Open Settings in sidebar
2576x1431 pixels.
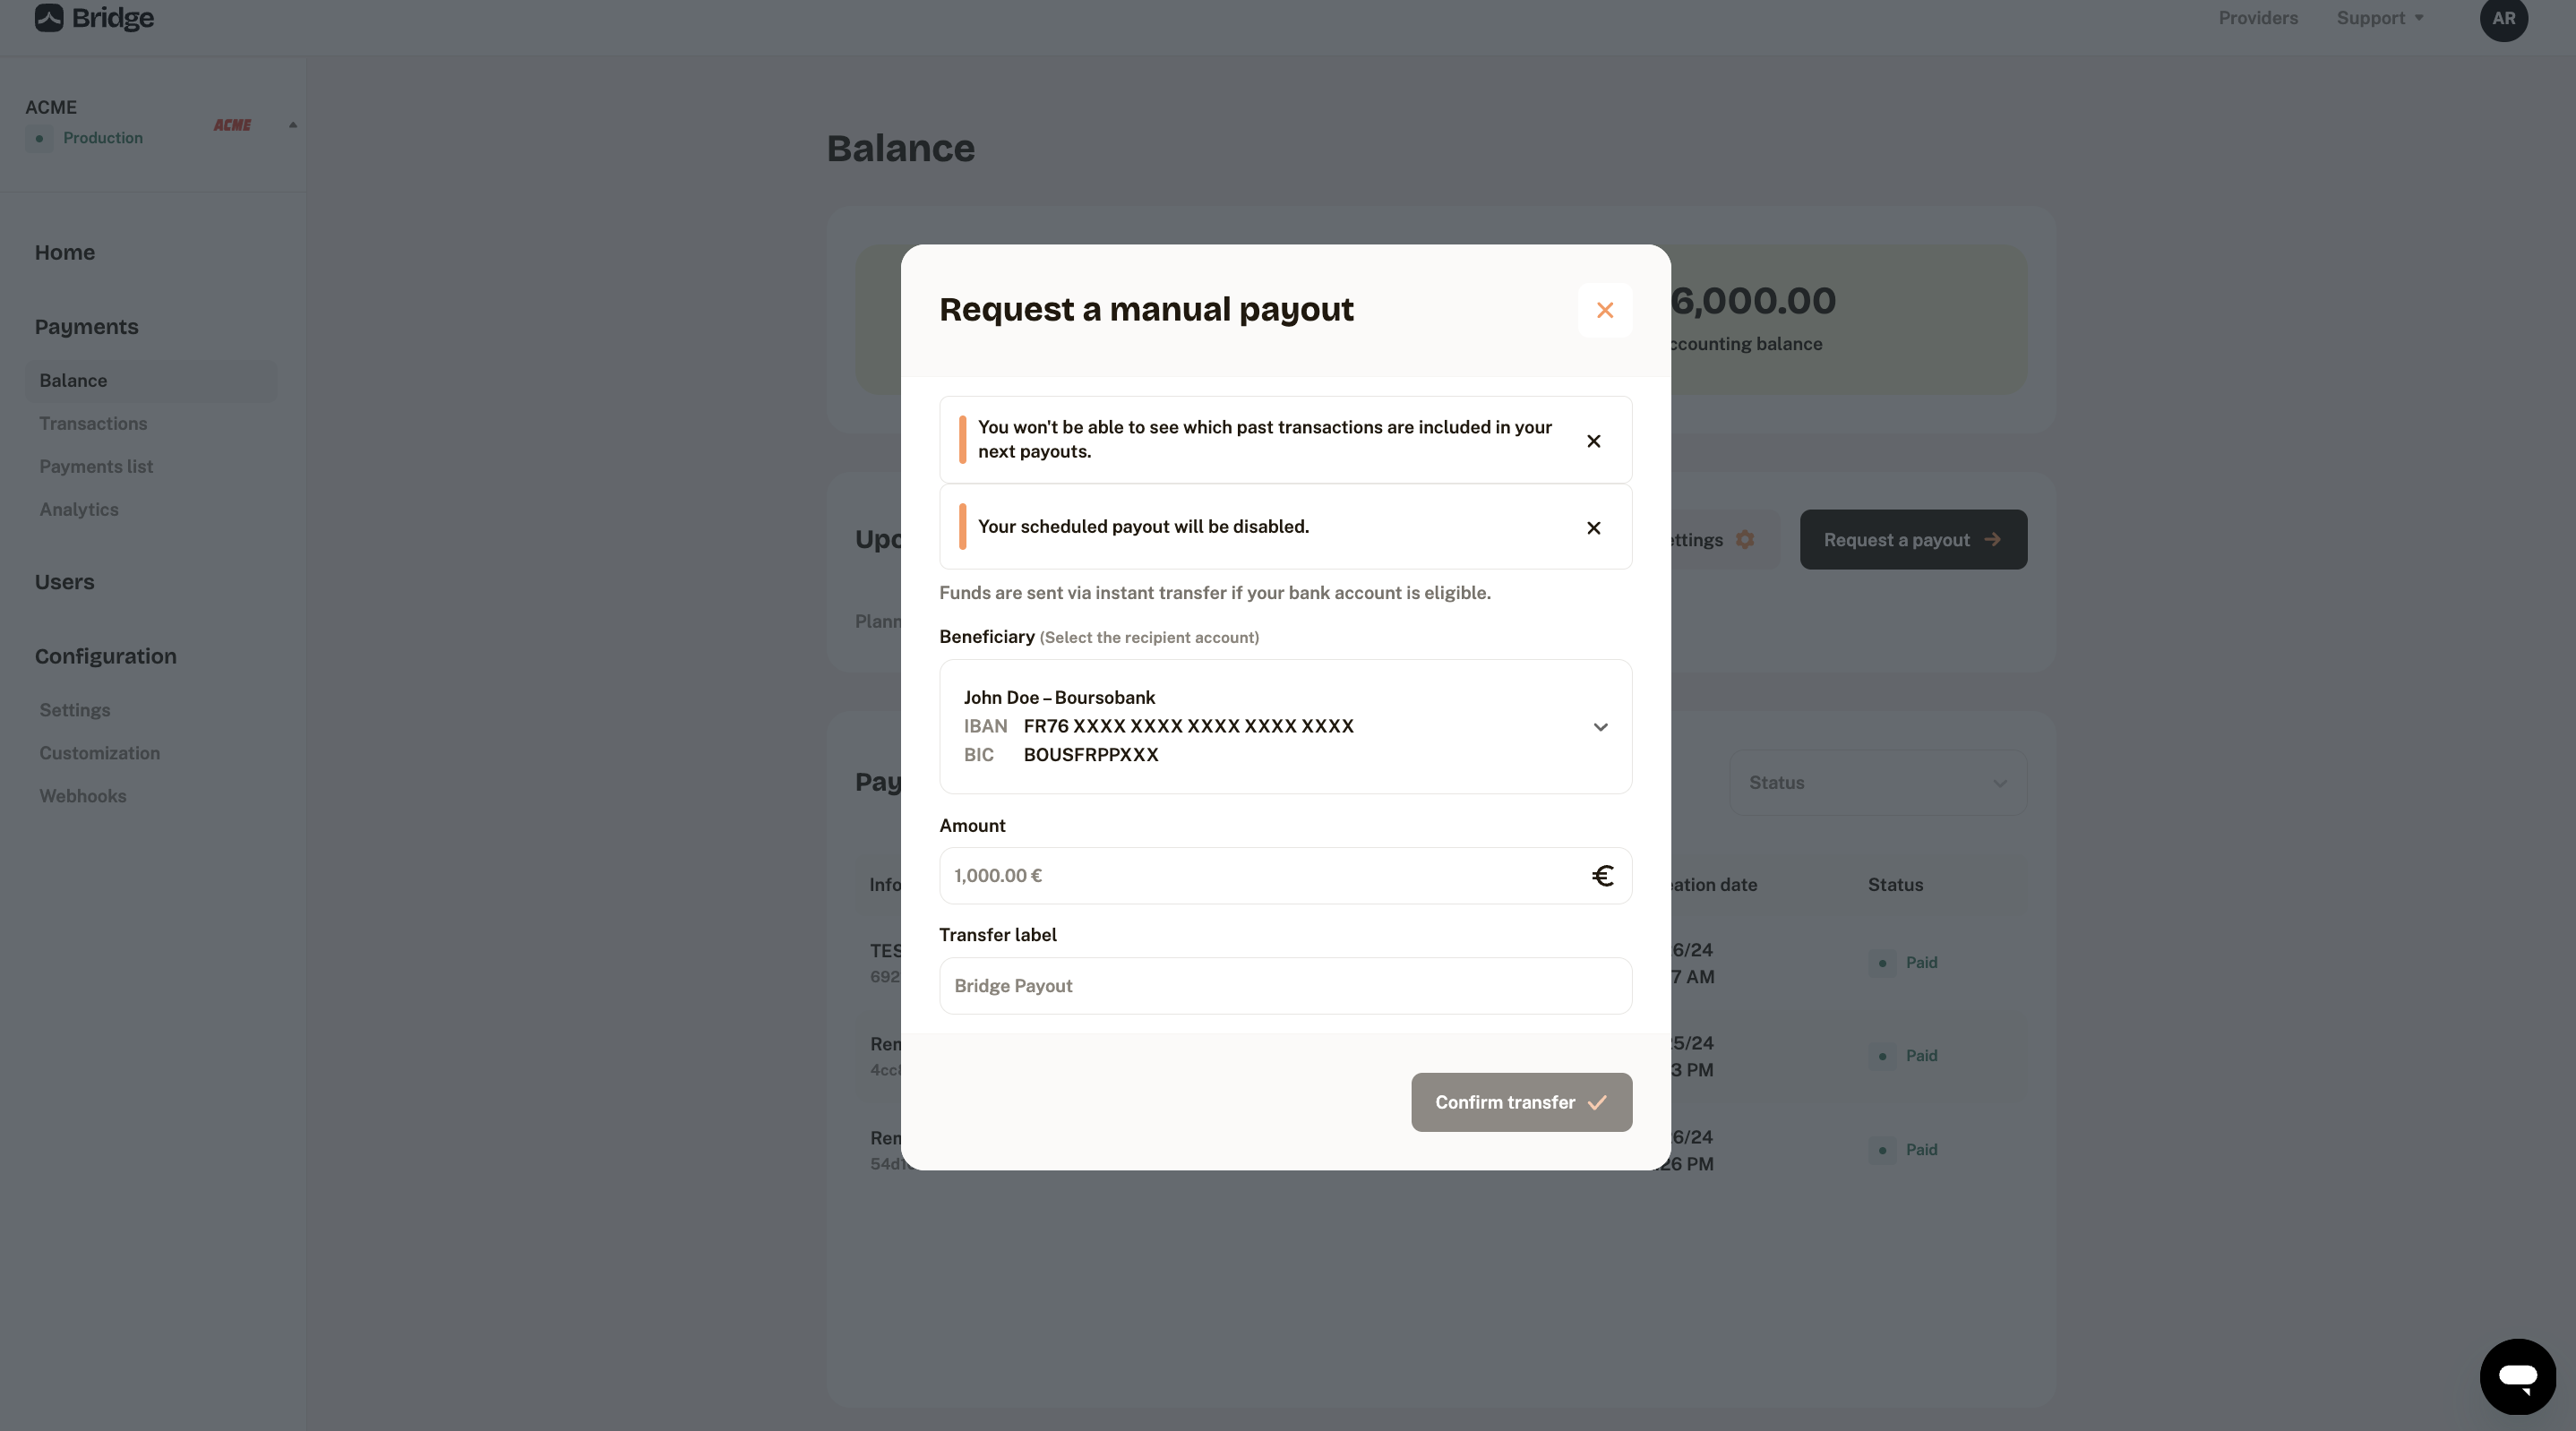pyautogui.click(x=75, y=711)
